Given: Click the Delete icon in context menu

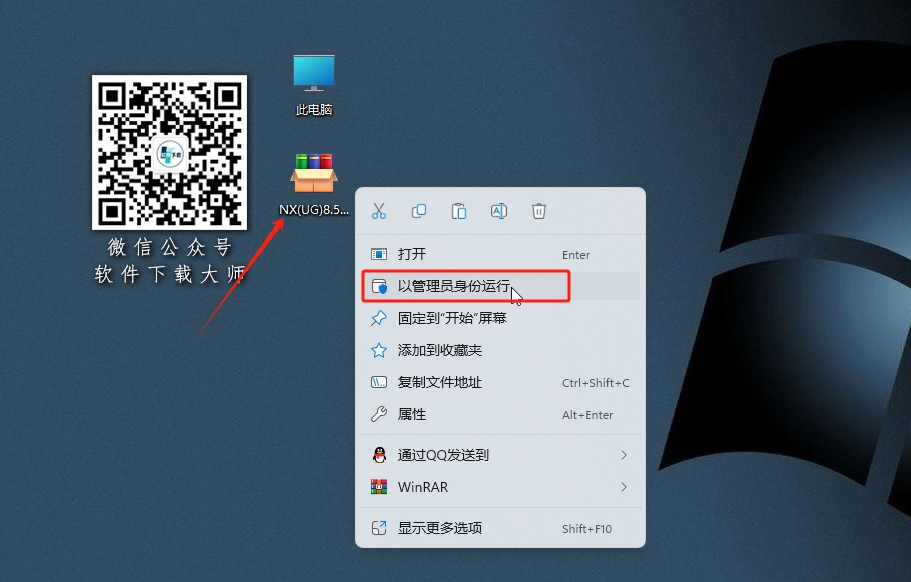Looking at the screenshot, I should [538, 210].
